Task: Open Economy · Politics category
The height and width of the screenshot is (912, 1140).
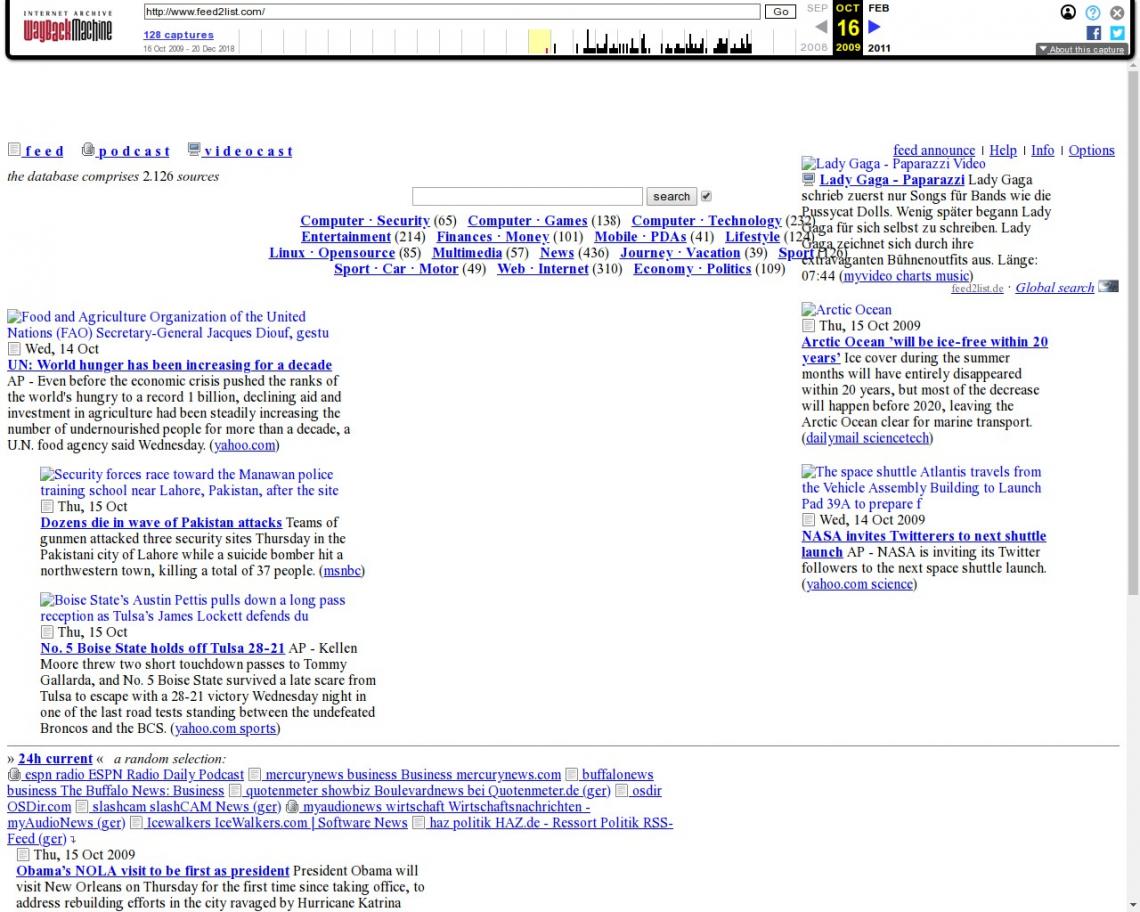Action: 692,268
